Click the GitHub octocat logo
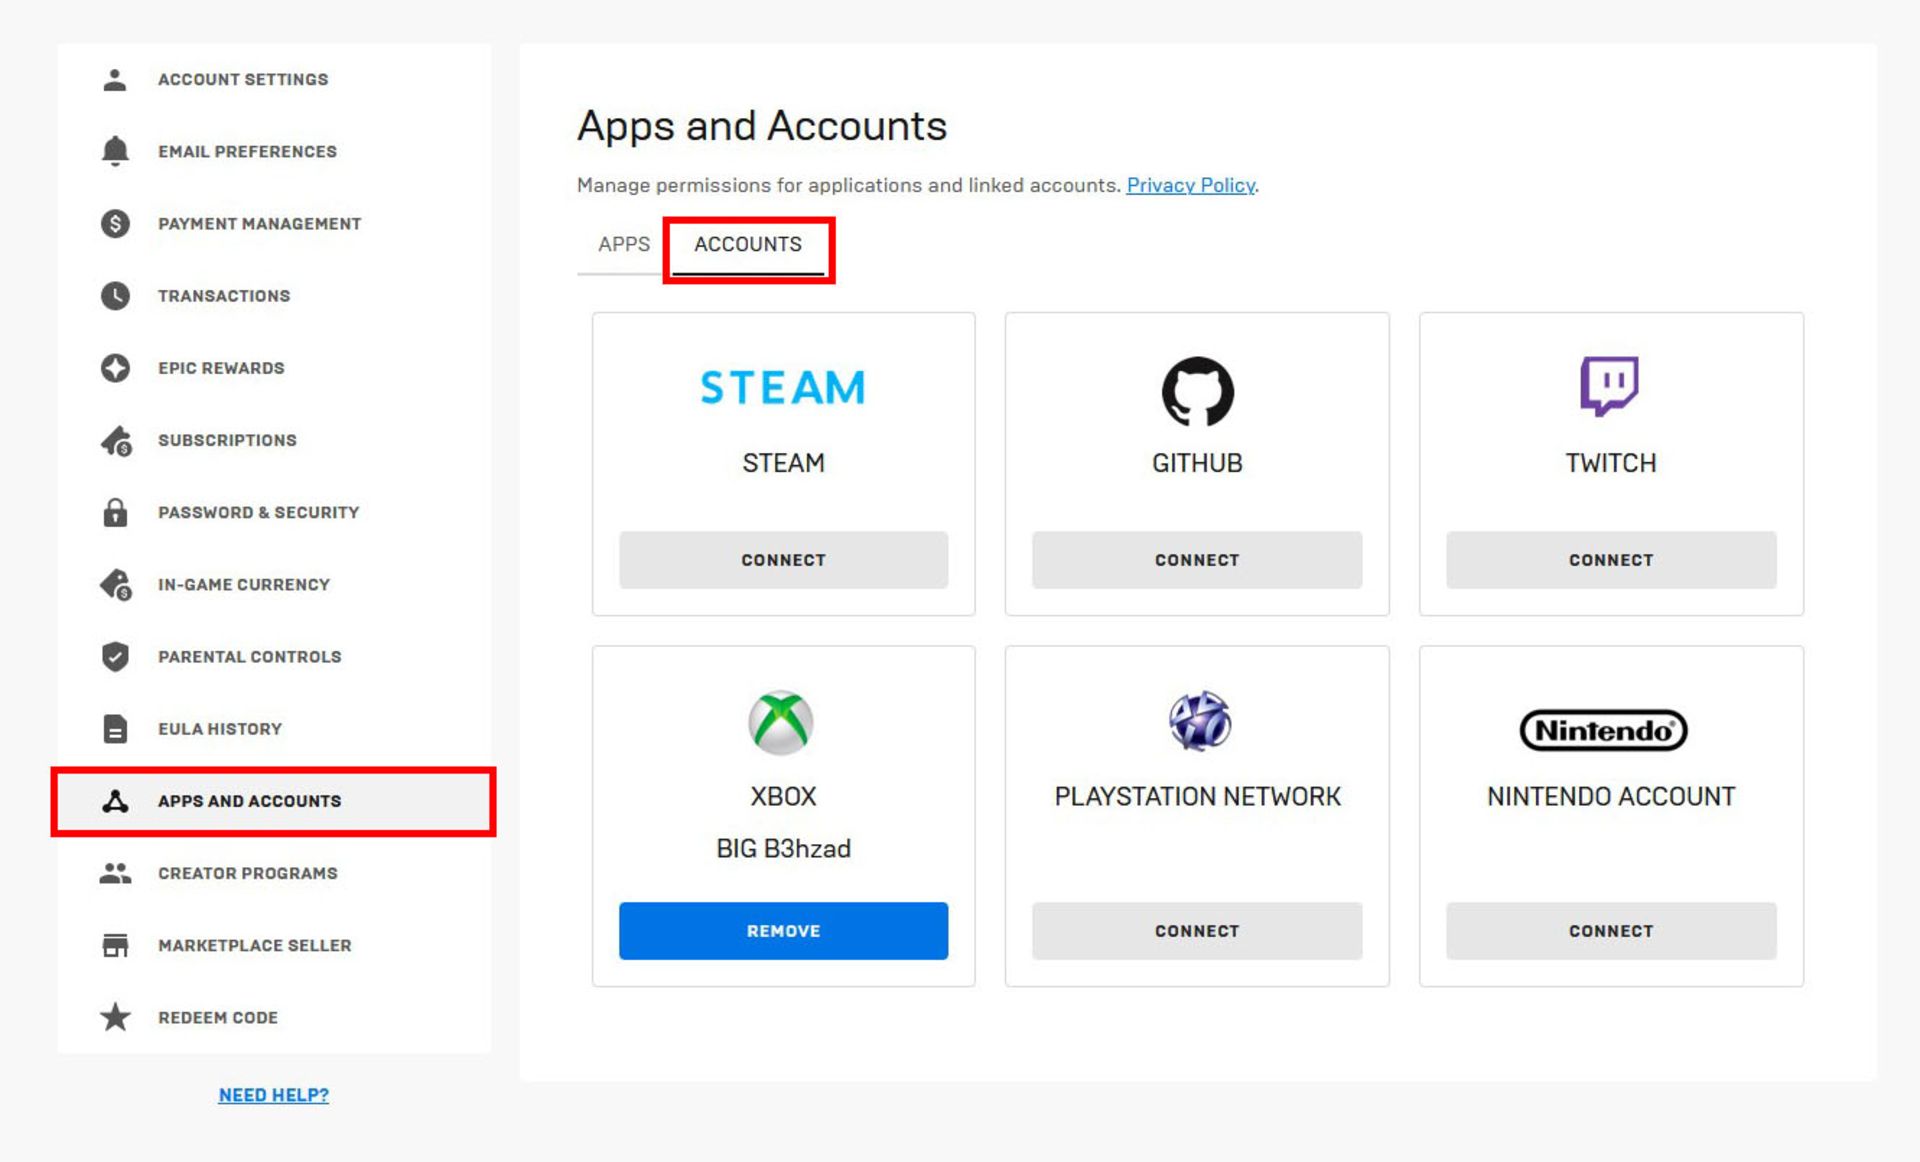The image size is (1920, 1162). (1197, 391)
